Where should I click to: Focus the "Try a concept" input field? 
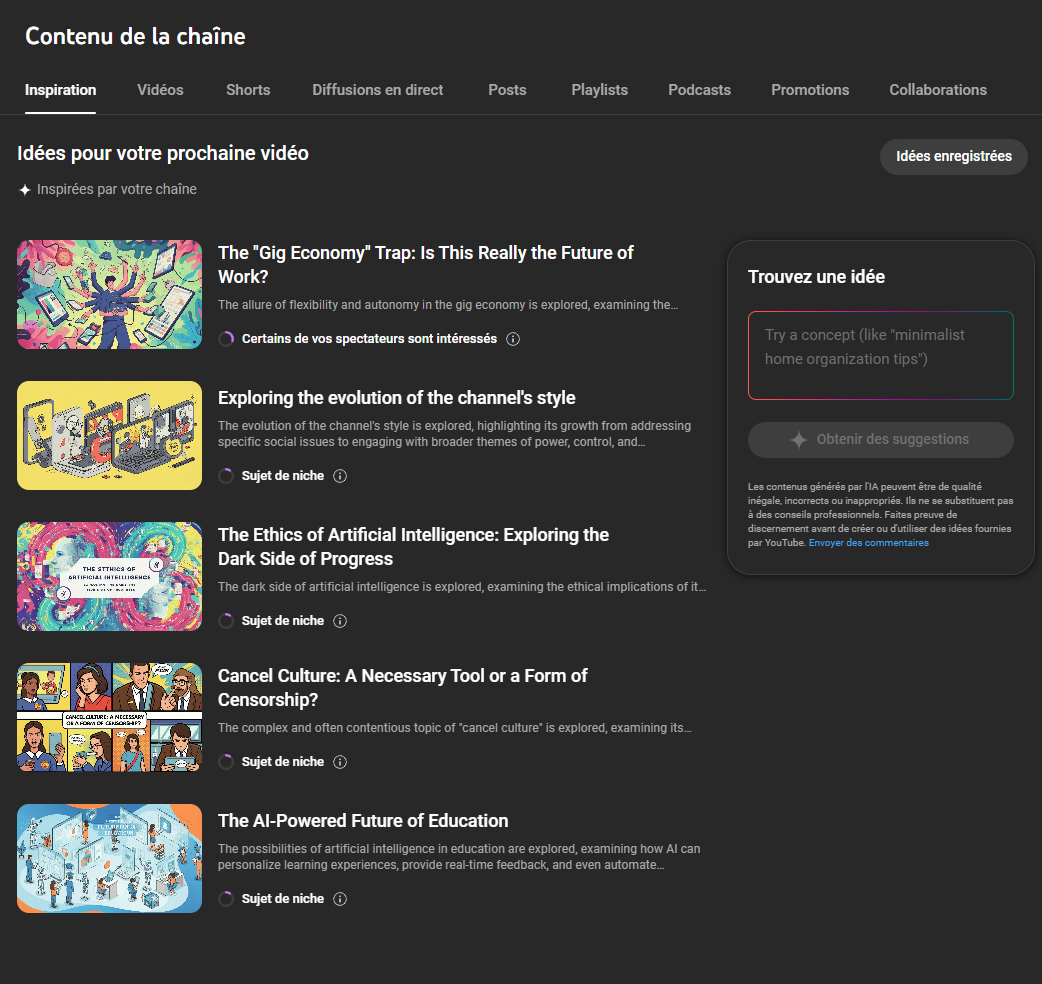[x=880, y=355]
